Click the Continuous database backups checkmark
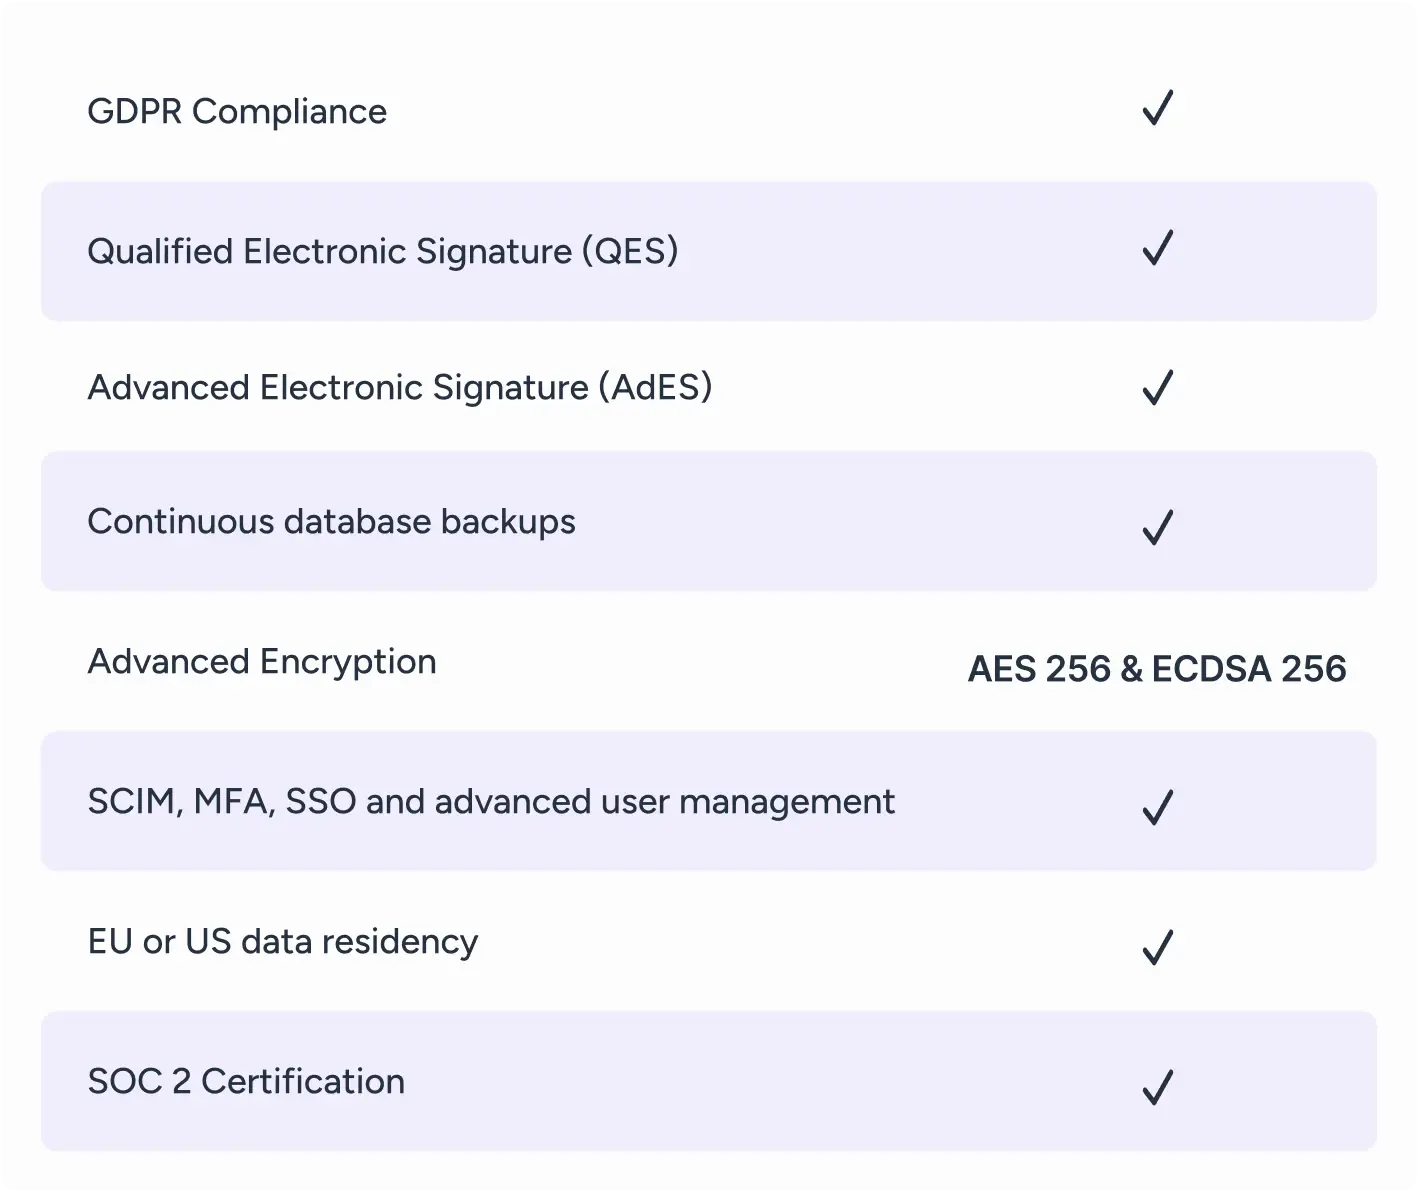This screenshot has height=1191, width=1417. click(x=1157, y=527)
